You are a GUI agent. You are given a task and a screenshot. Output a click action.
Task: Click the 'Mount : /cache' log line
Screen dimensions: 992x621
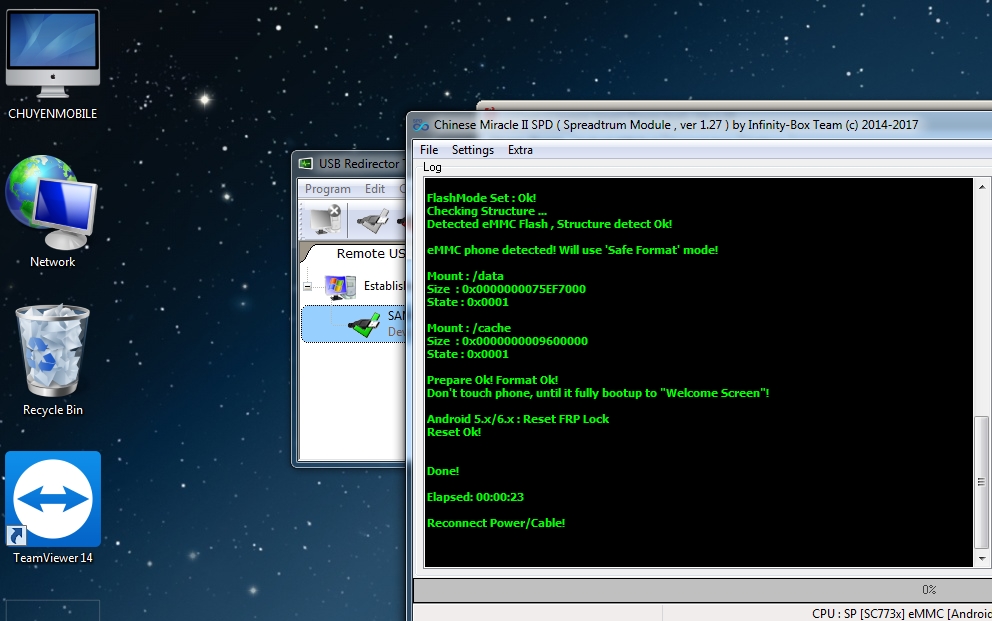pyautogui.click(x=469, y=328)
